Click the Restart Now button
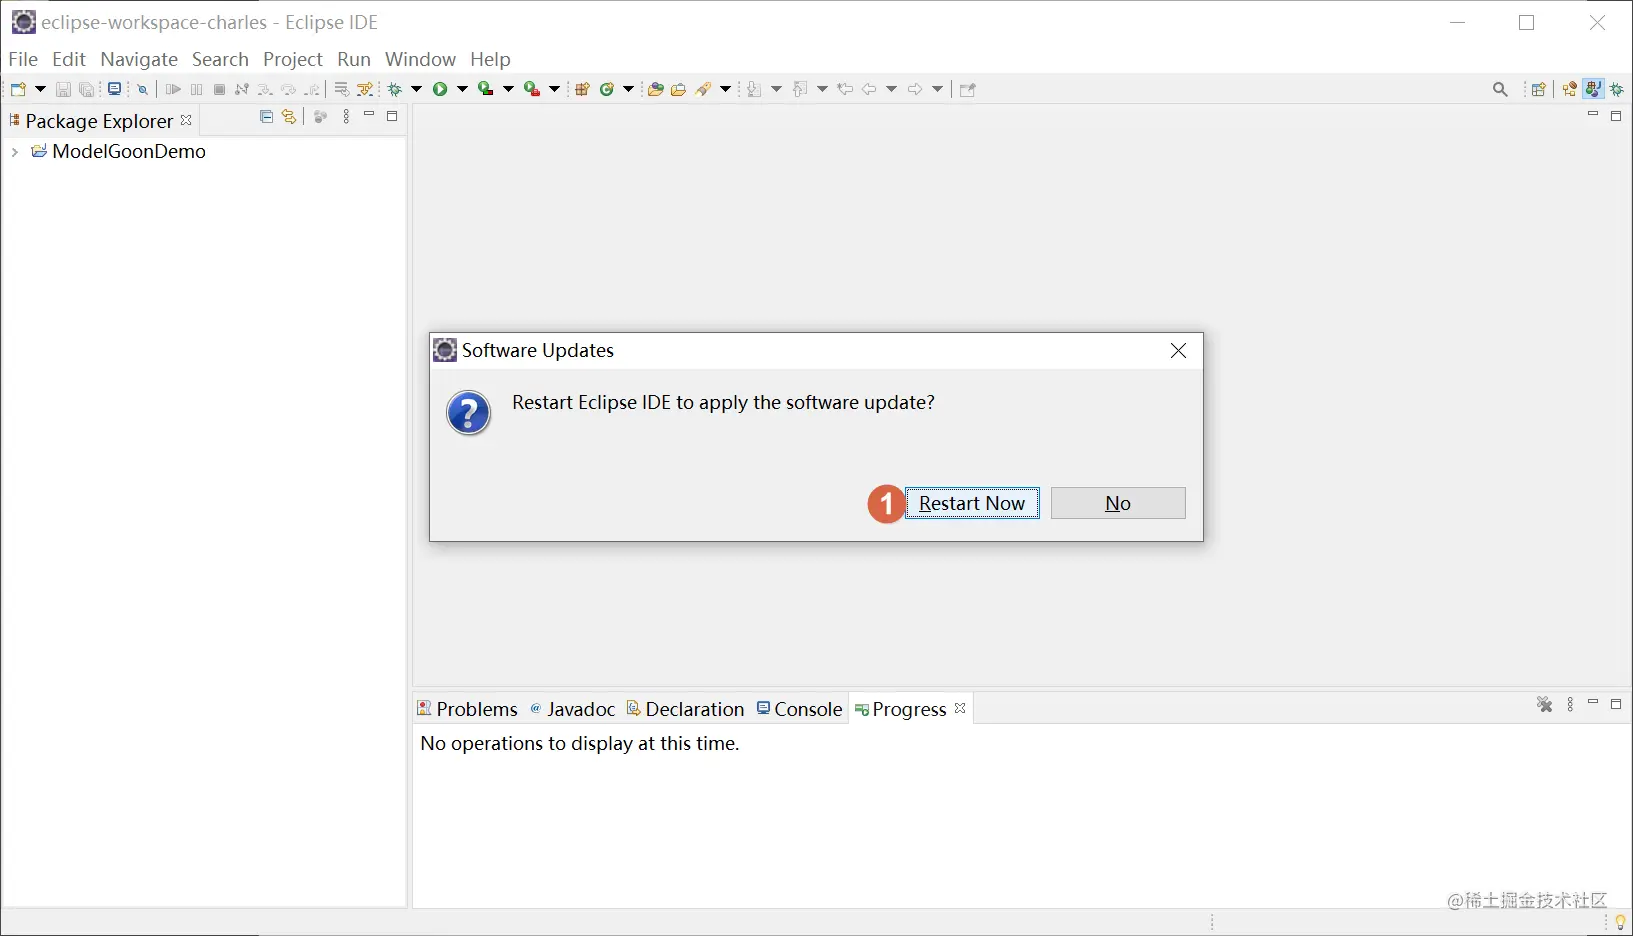The width and height of the screenshot is (1633, 936). tap(972, 503)
